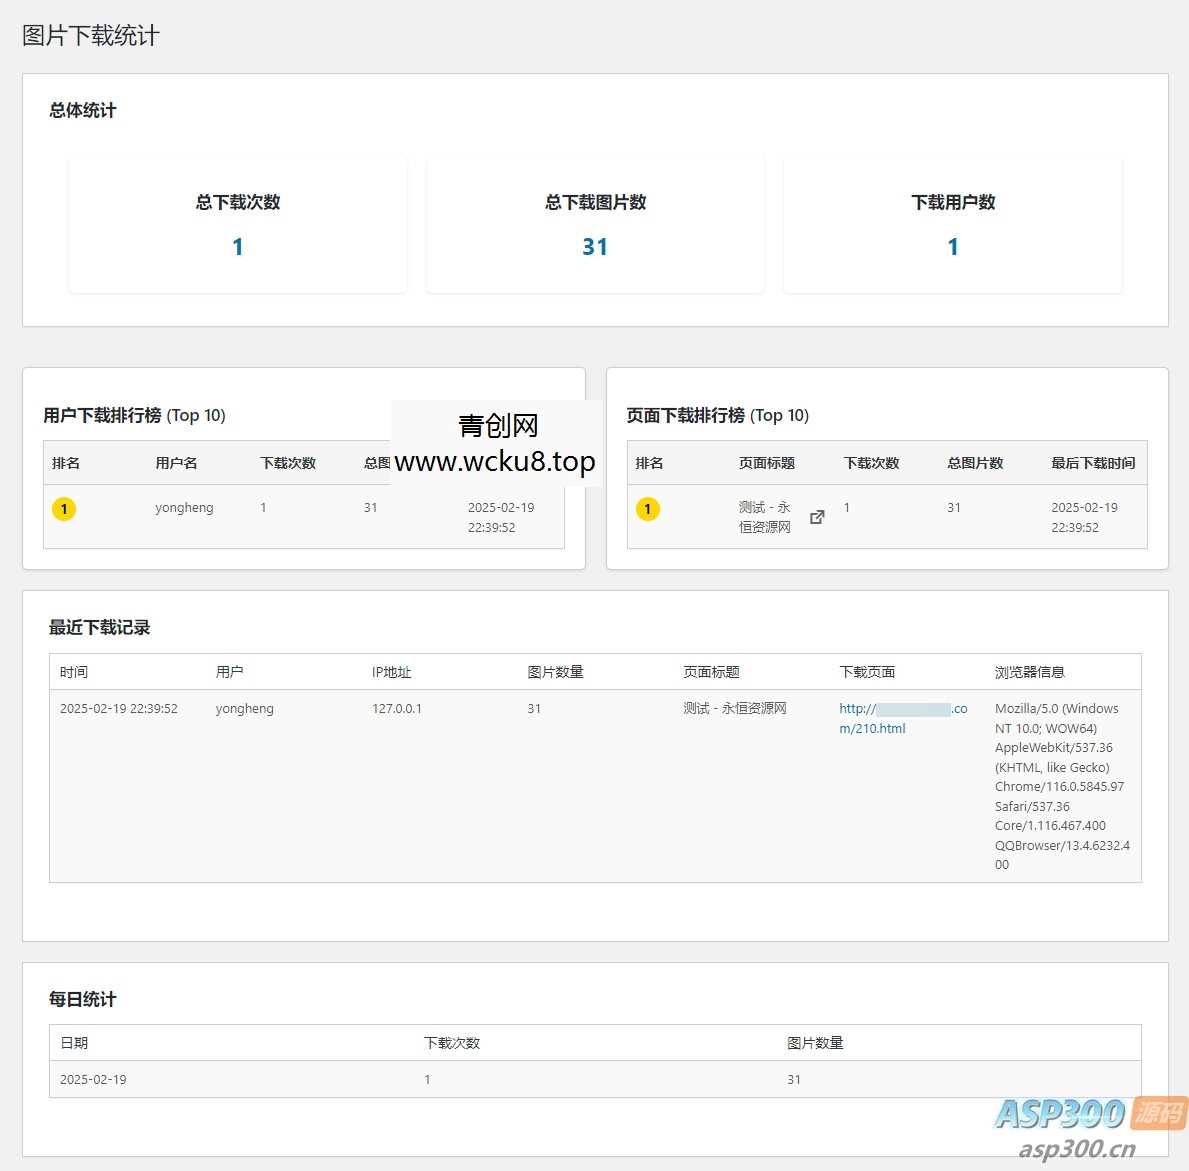Screen dimensions: 1189x1171
Task: Select the 总下载图片数 value 31
Action: [595, 247]
